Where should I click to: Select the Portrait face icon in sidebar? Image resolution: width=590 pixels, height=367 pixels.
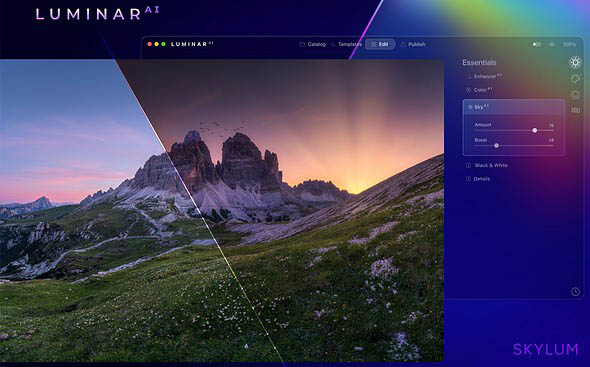(x=575, y=94)
